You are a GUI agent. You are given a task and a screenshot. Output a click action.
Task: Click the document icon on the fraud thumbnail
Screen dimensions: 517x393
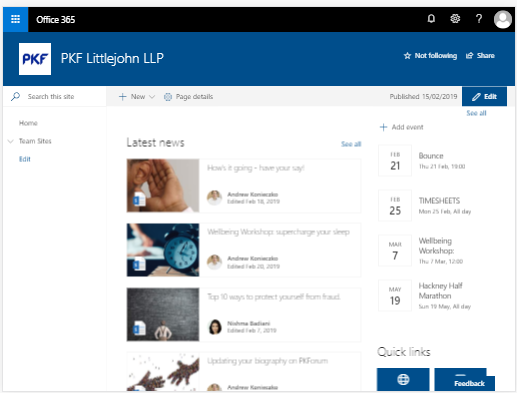click(139, 328)
